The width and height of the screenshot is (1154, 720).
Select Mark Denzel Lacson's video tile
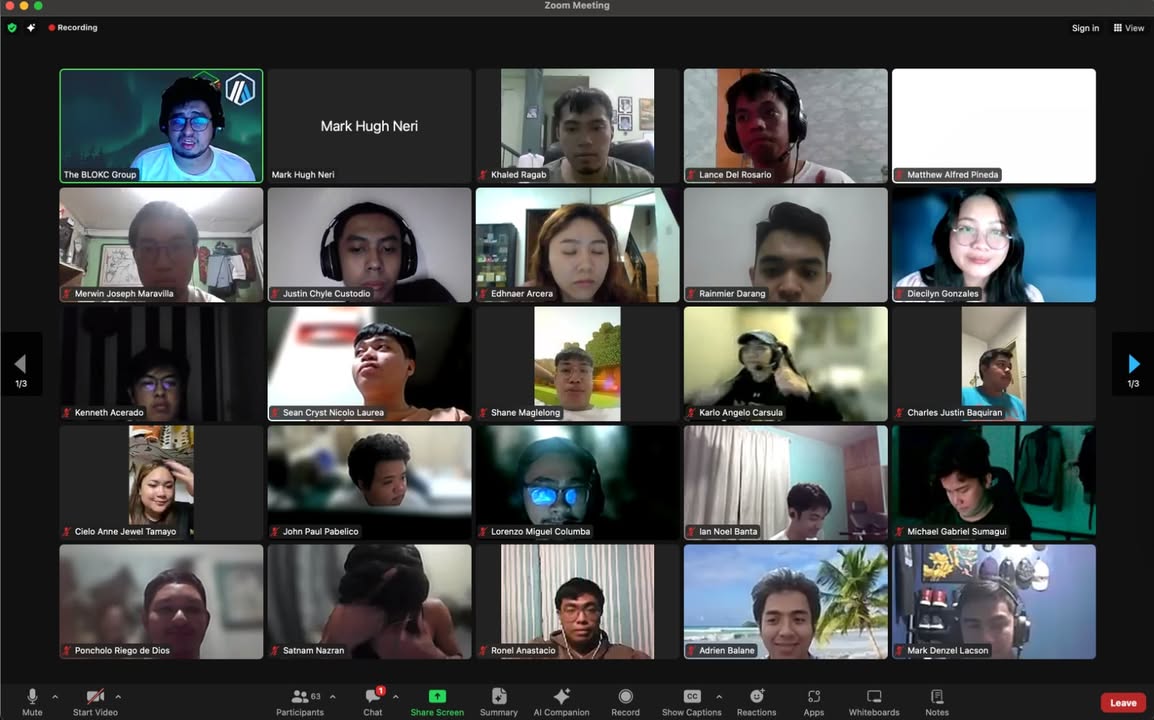click(994, 601)
